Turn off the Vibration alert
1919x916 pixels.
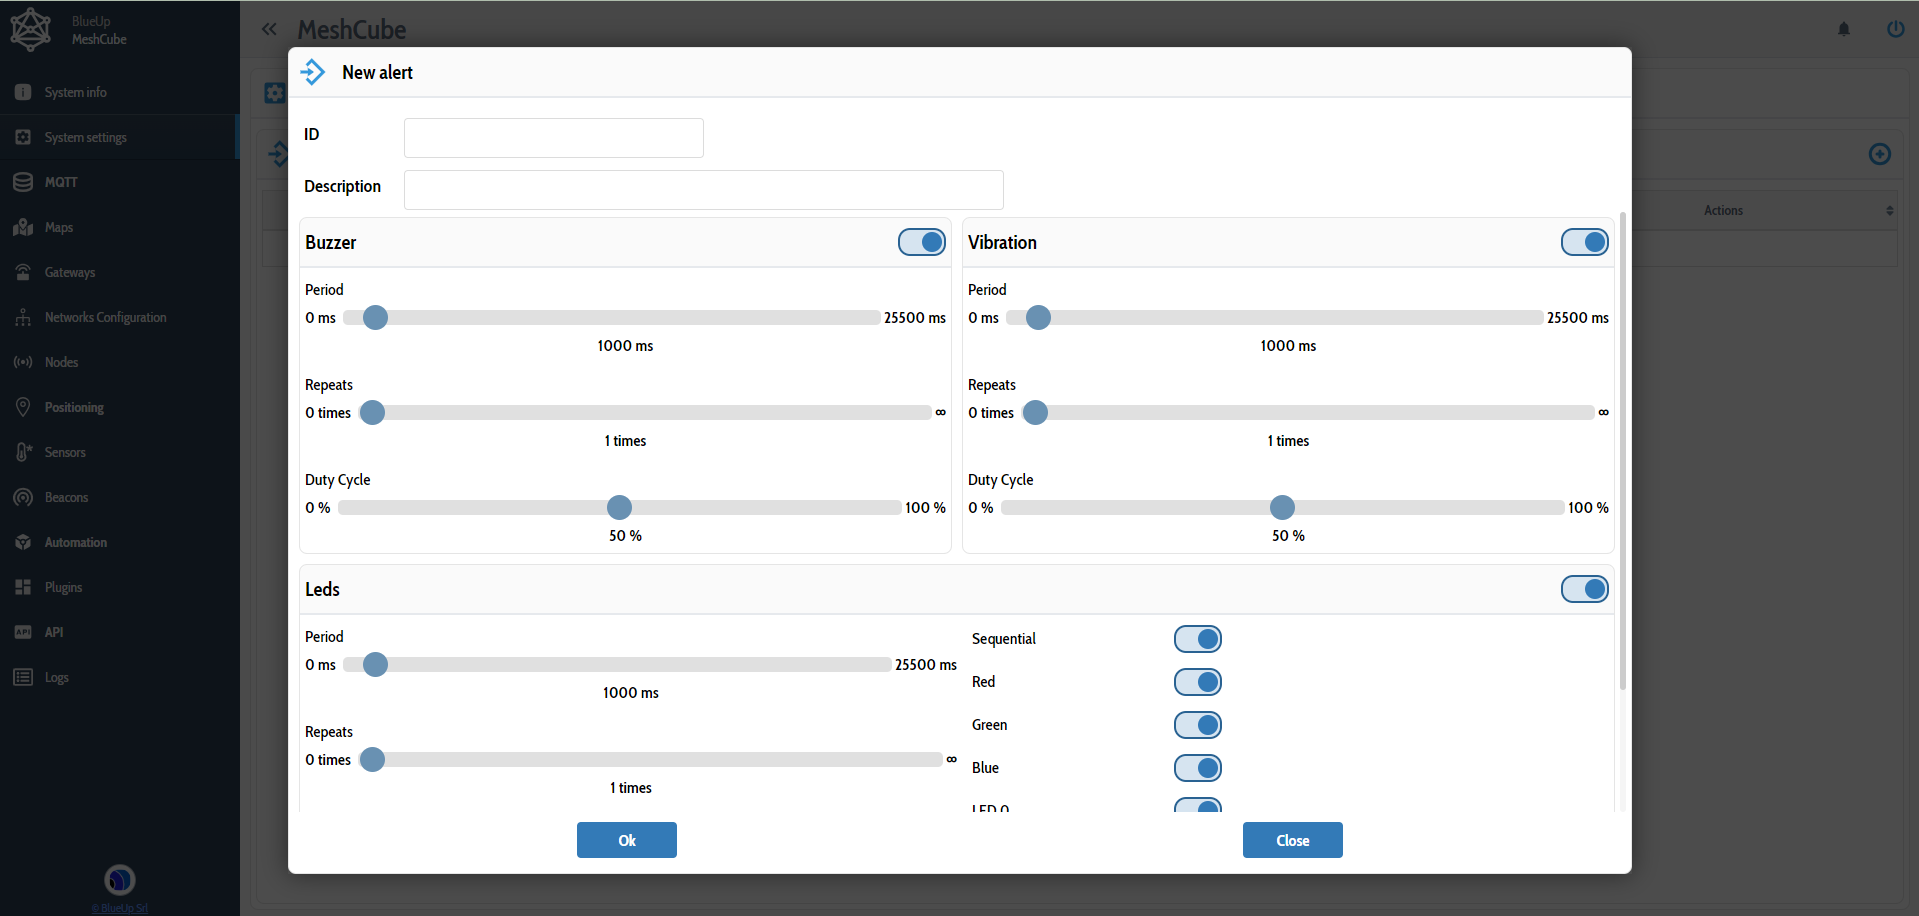tap(1584, 242)
